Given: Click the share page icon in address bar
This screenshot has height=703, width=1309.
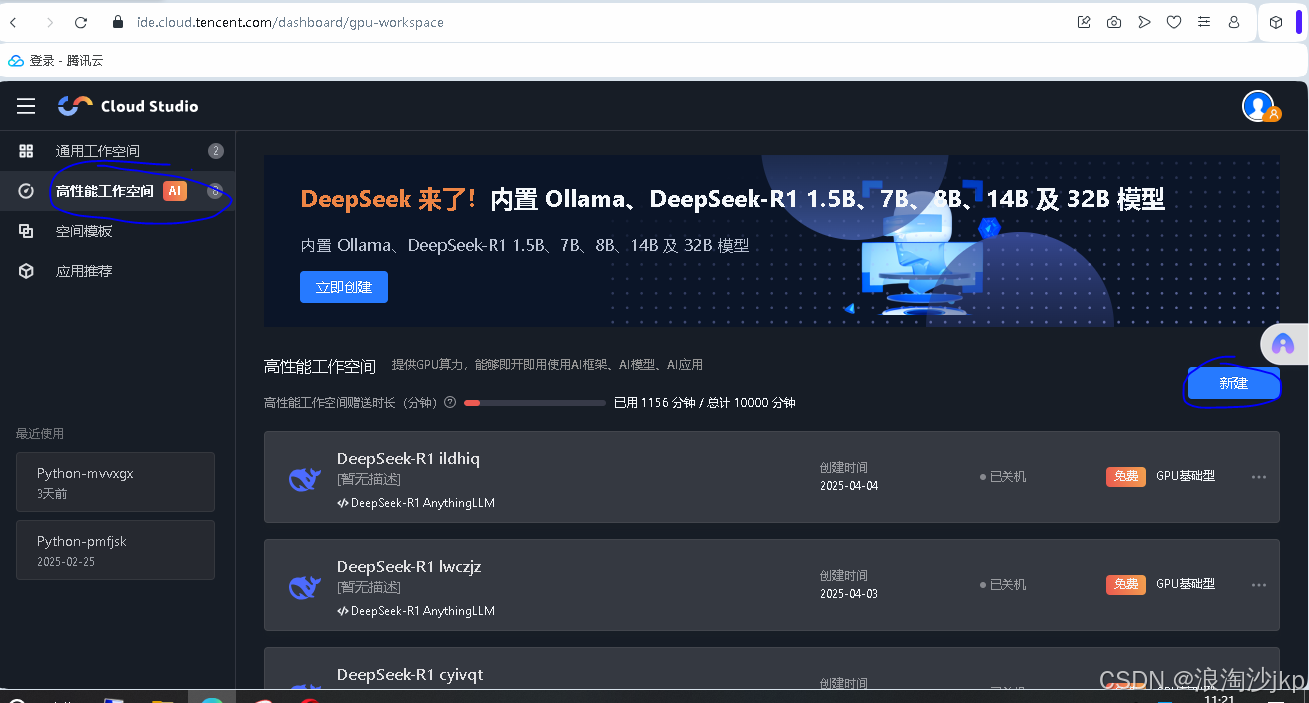Looking at the screenshot, I should [x=1084, y=22].
